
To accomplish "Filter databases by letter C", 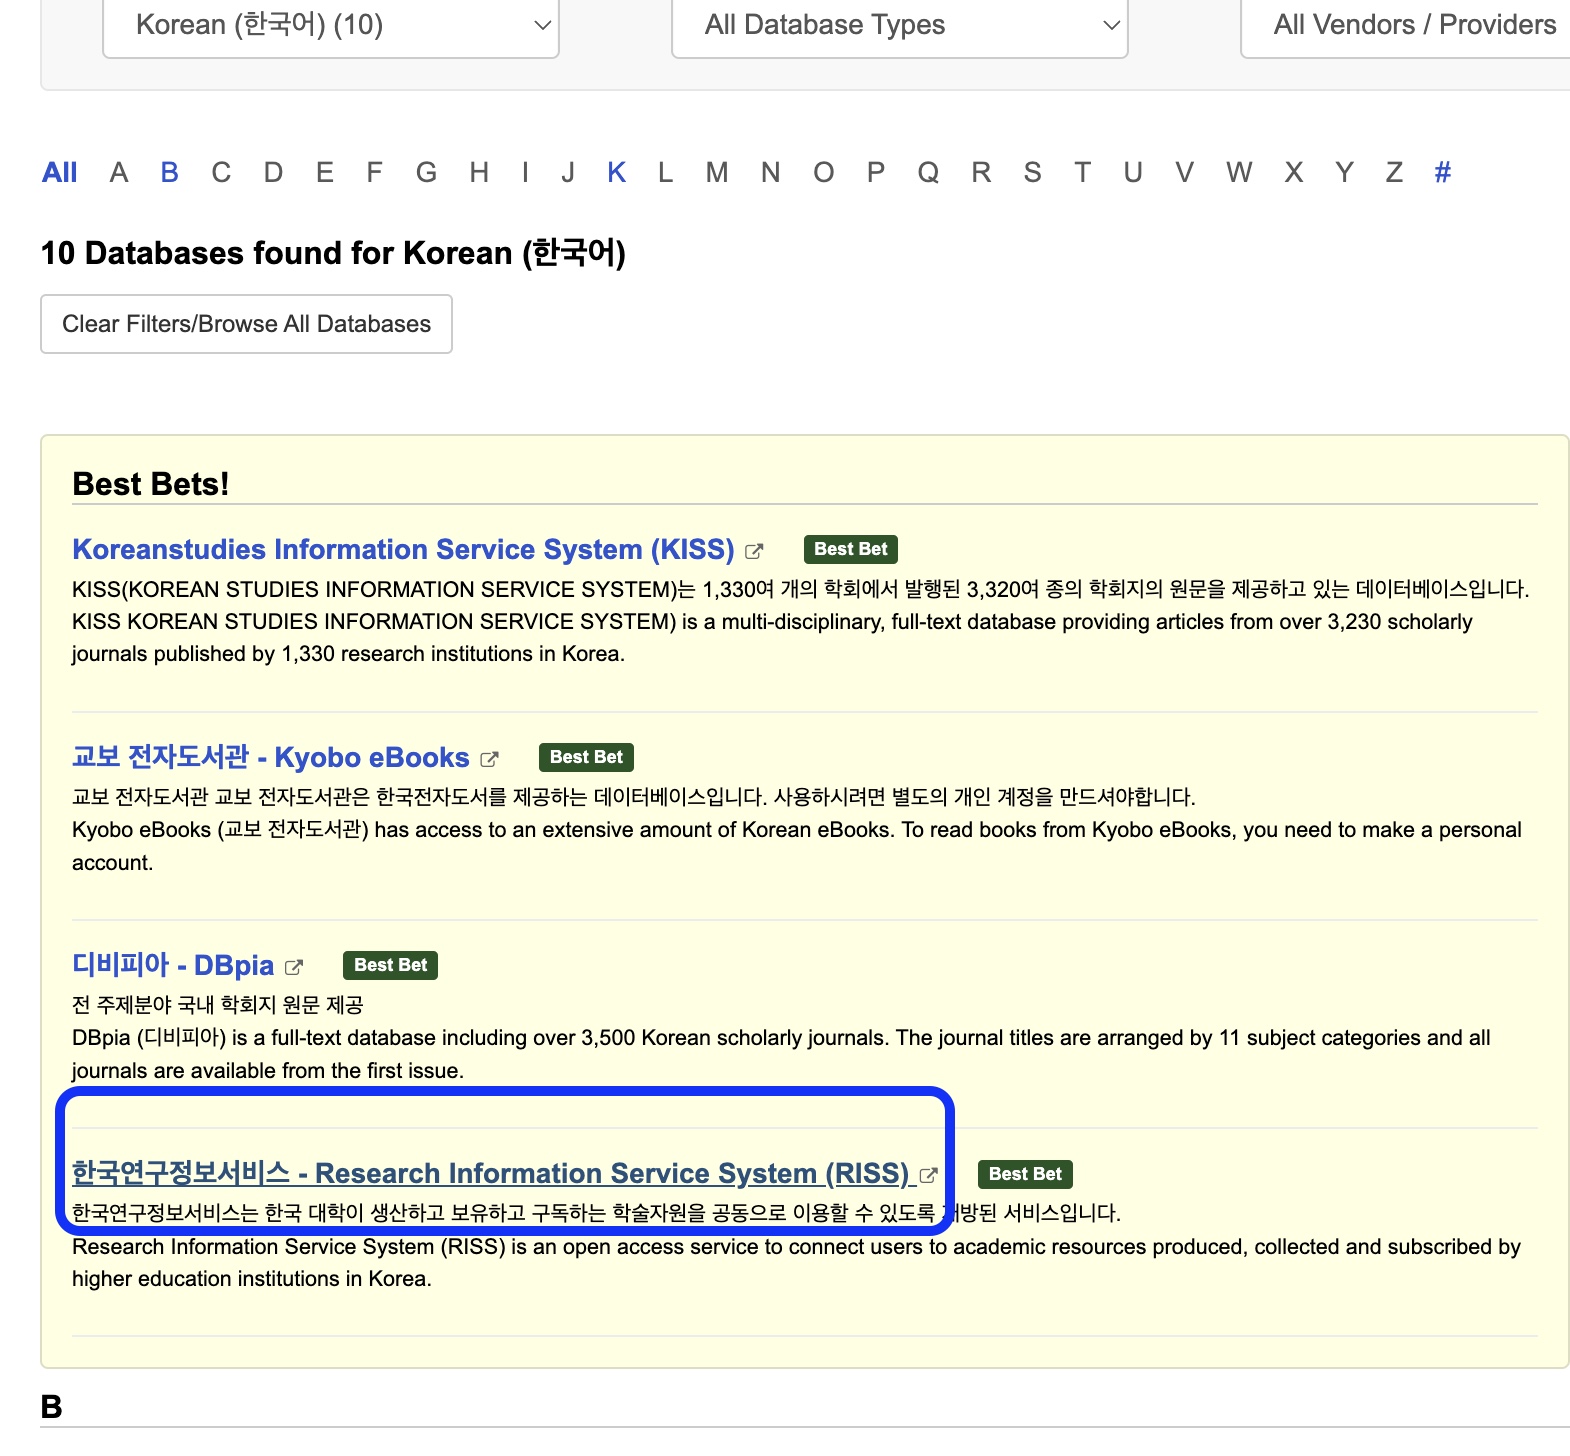I will tap(221, 173).
